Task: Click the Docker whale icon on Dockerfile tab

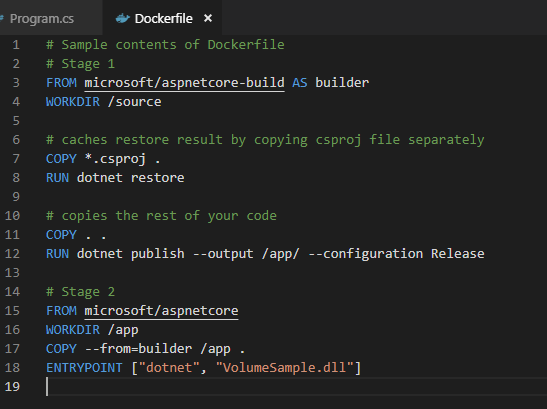Action: pyautogui.click(x=122, y=18)
